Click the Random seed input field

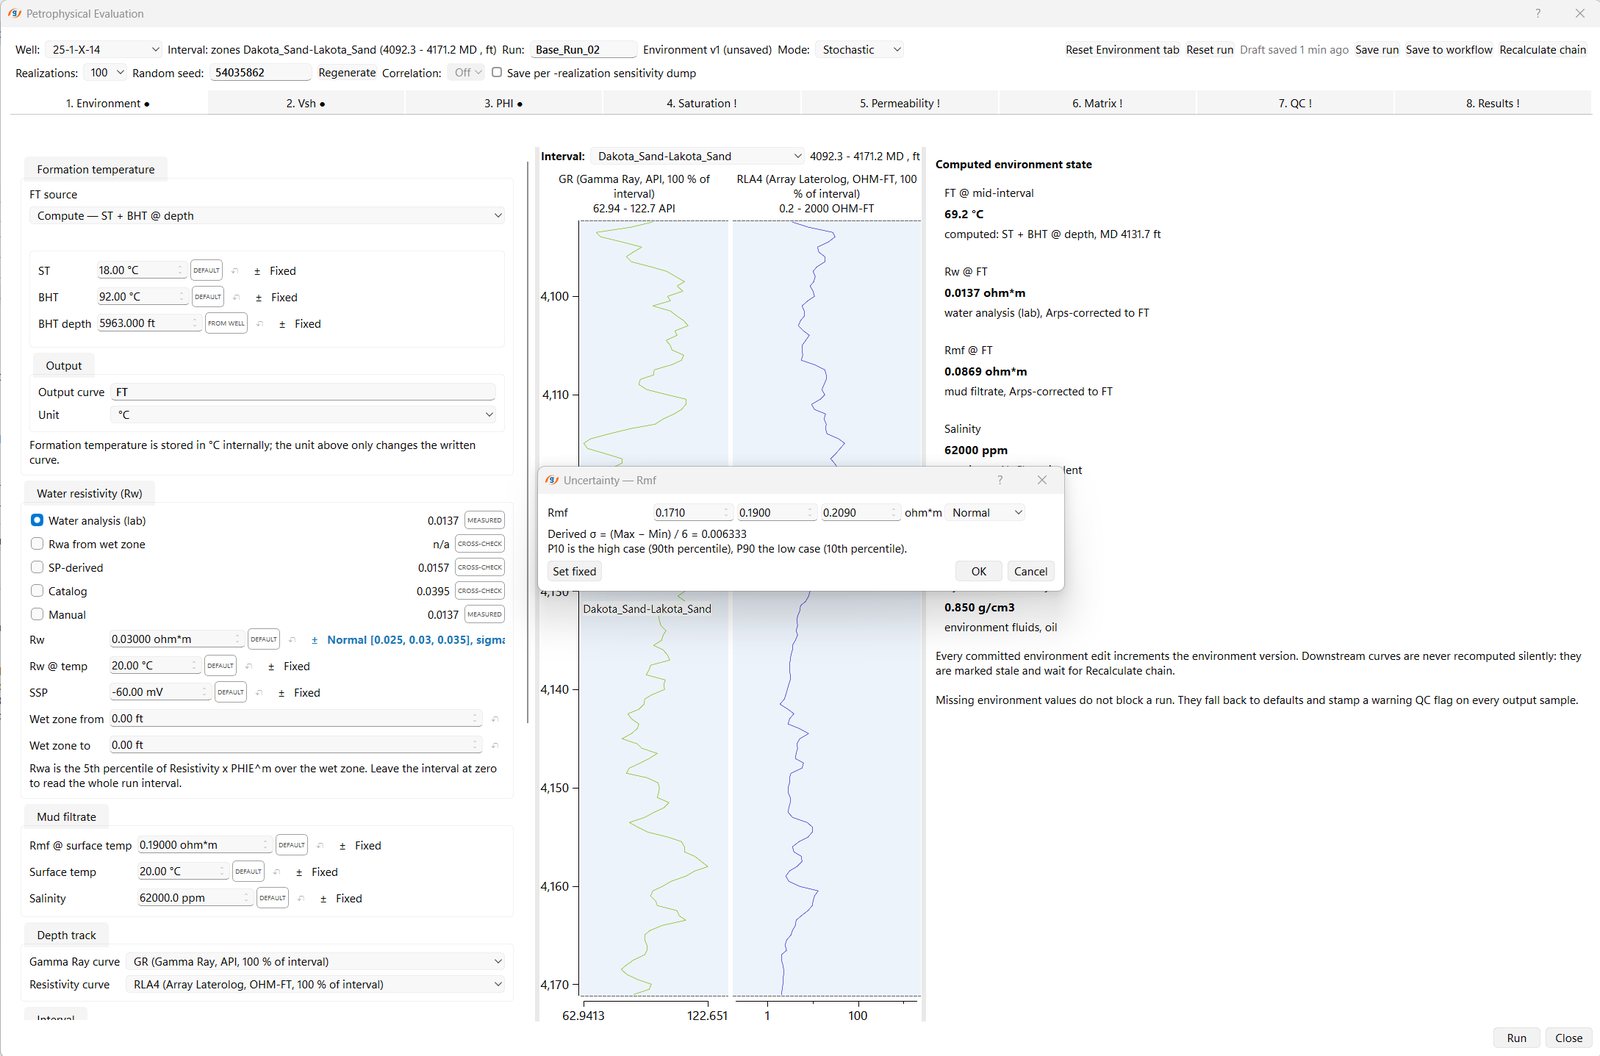tap(260, 72)
